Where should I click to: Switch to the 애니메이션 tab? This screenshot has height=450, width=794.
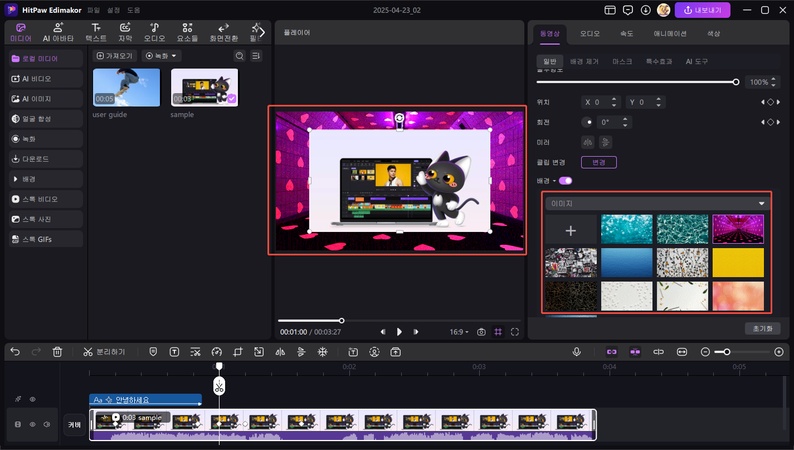(669, 33)
